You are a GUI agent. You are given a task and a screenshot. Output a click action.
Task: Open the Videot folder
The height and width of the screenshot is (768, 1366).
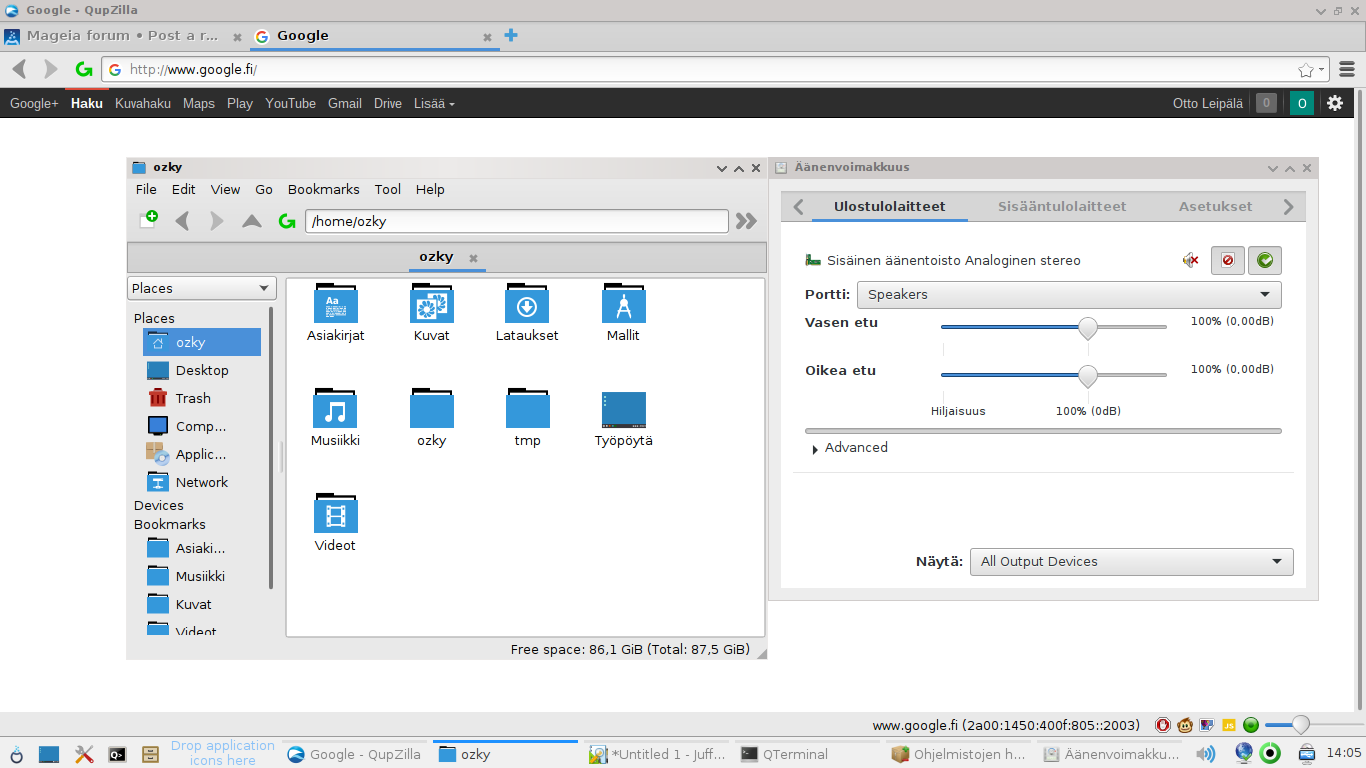tap(335, 523)
